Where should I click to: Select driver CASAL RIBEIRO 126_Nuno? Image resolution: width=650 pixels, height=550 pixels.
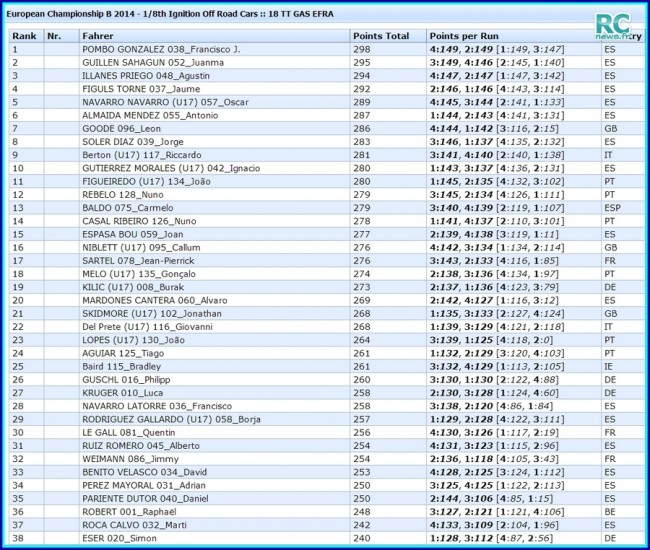coord(139,221)
